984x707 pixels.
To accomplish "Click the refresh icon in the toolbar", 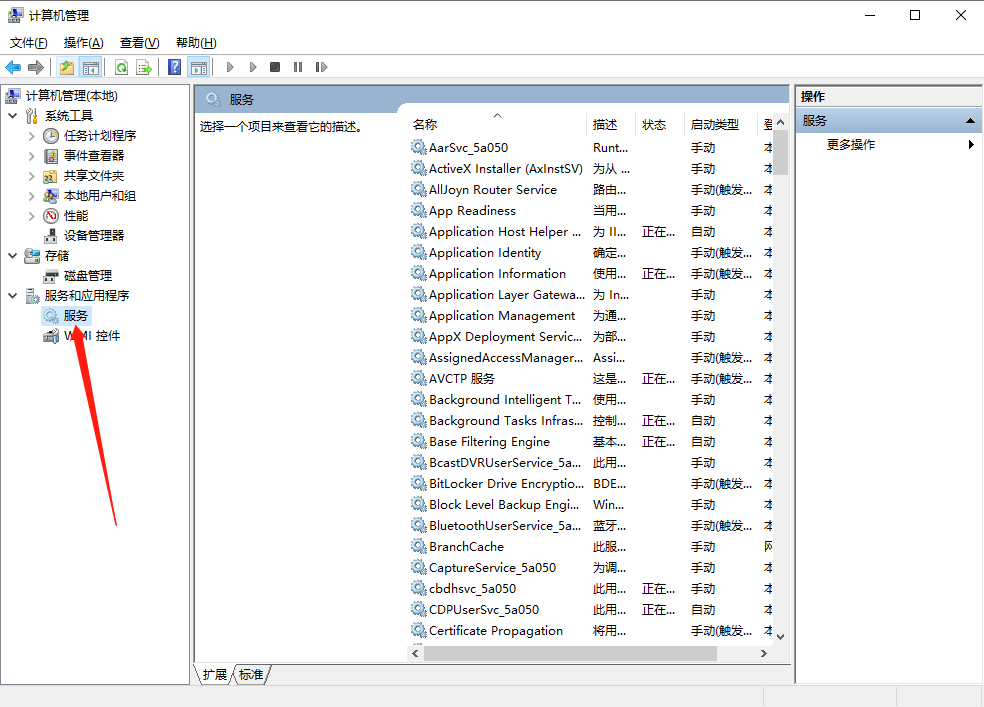I will coord(121,67).
